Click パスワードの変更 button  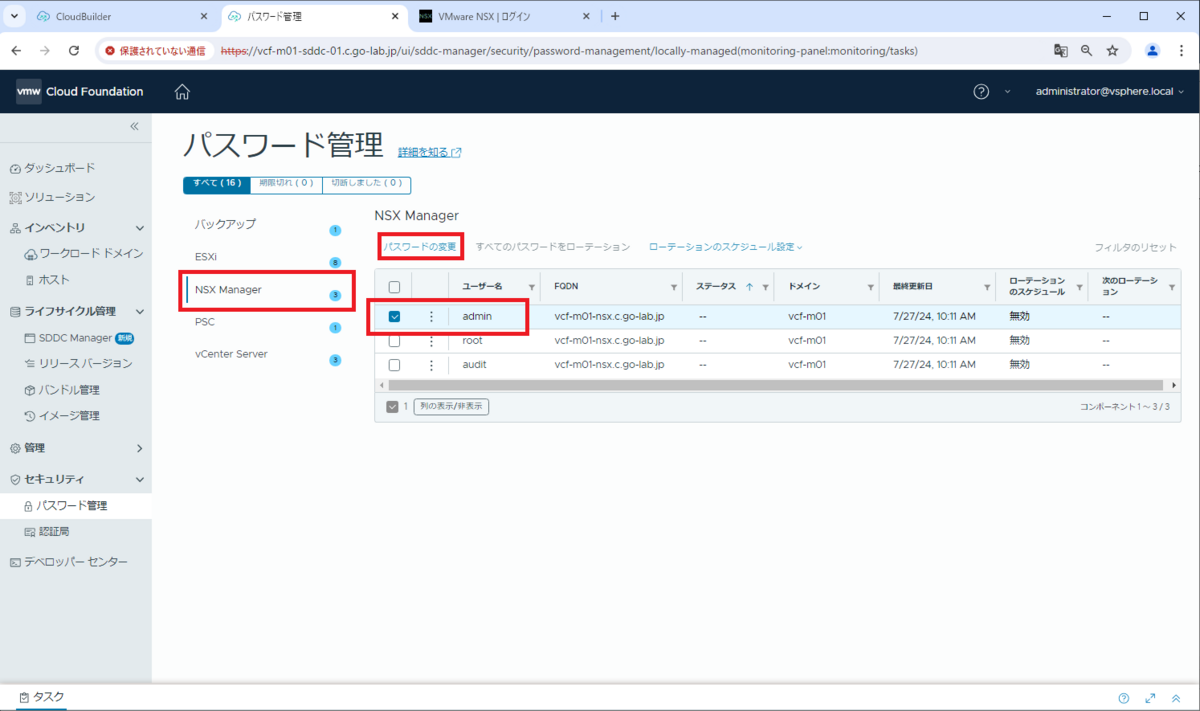tap(420, 247)
